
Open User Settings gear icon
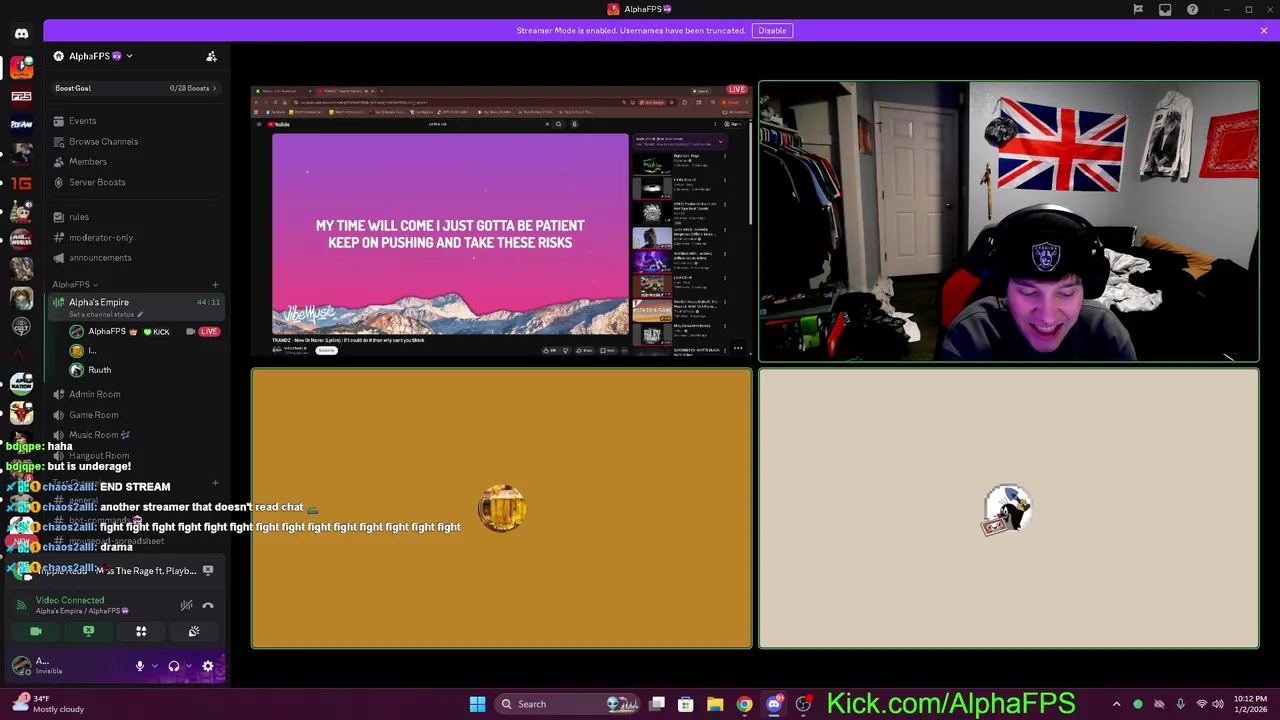pyautogui.click(x=208, y=666)
